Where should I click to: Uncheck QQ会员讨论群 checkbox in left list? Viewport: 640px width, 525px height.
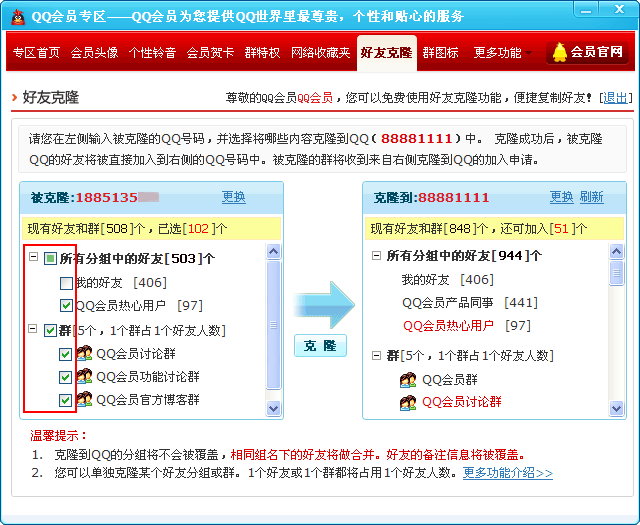click(65, 354)
